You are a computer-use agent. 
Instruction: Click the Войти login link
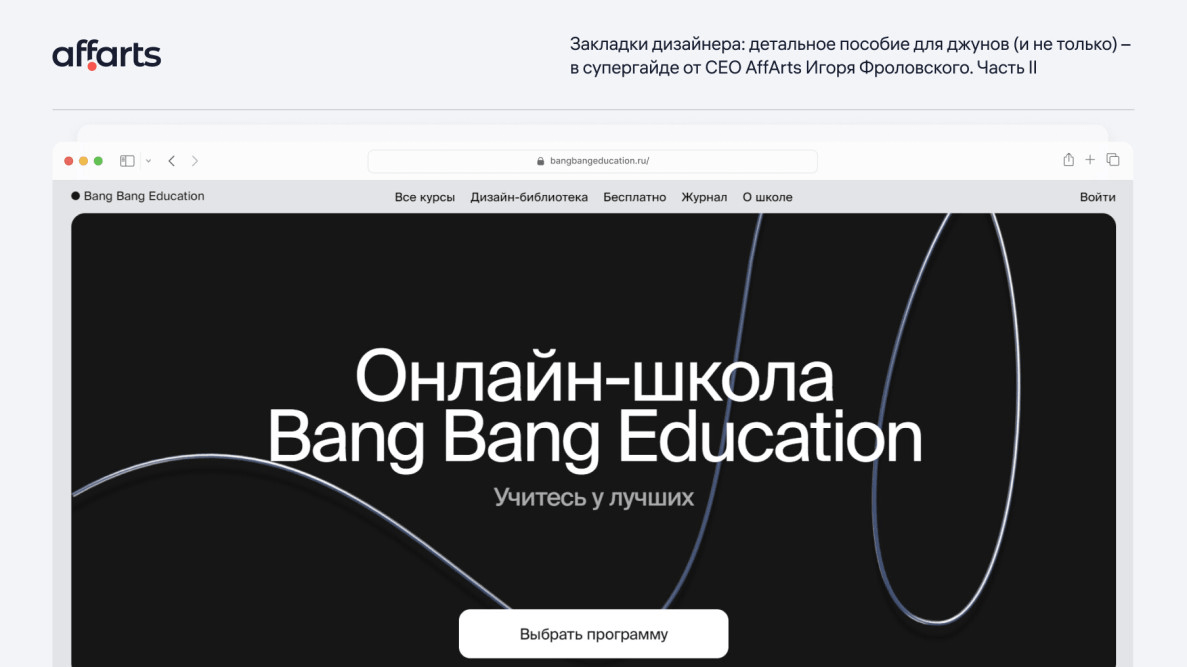pyautogui.click(x=1098, y=197)
